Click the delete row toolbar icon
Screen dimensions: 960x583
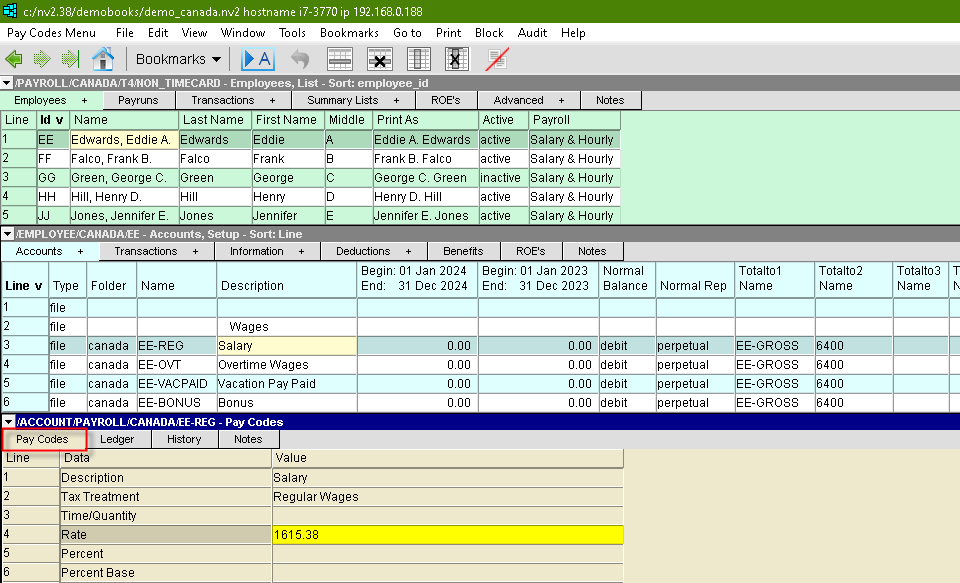tap(379, 59)
